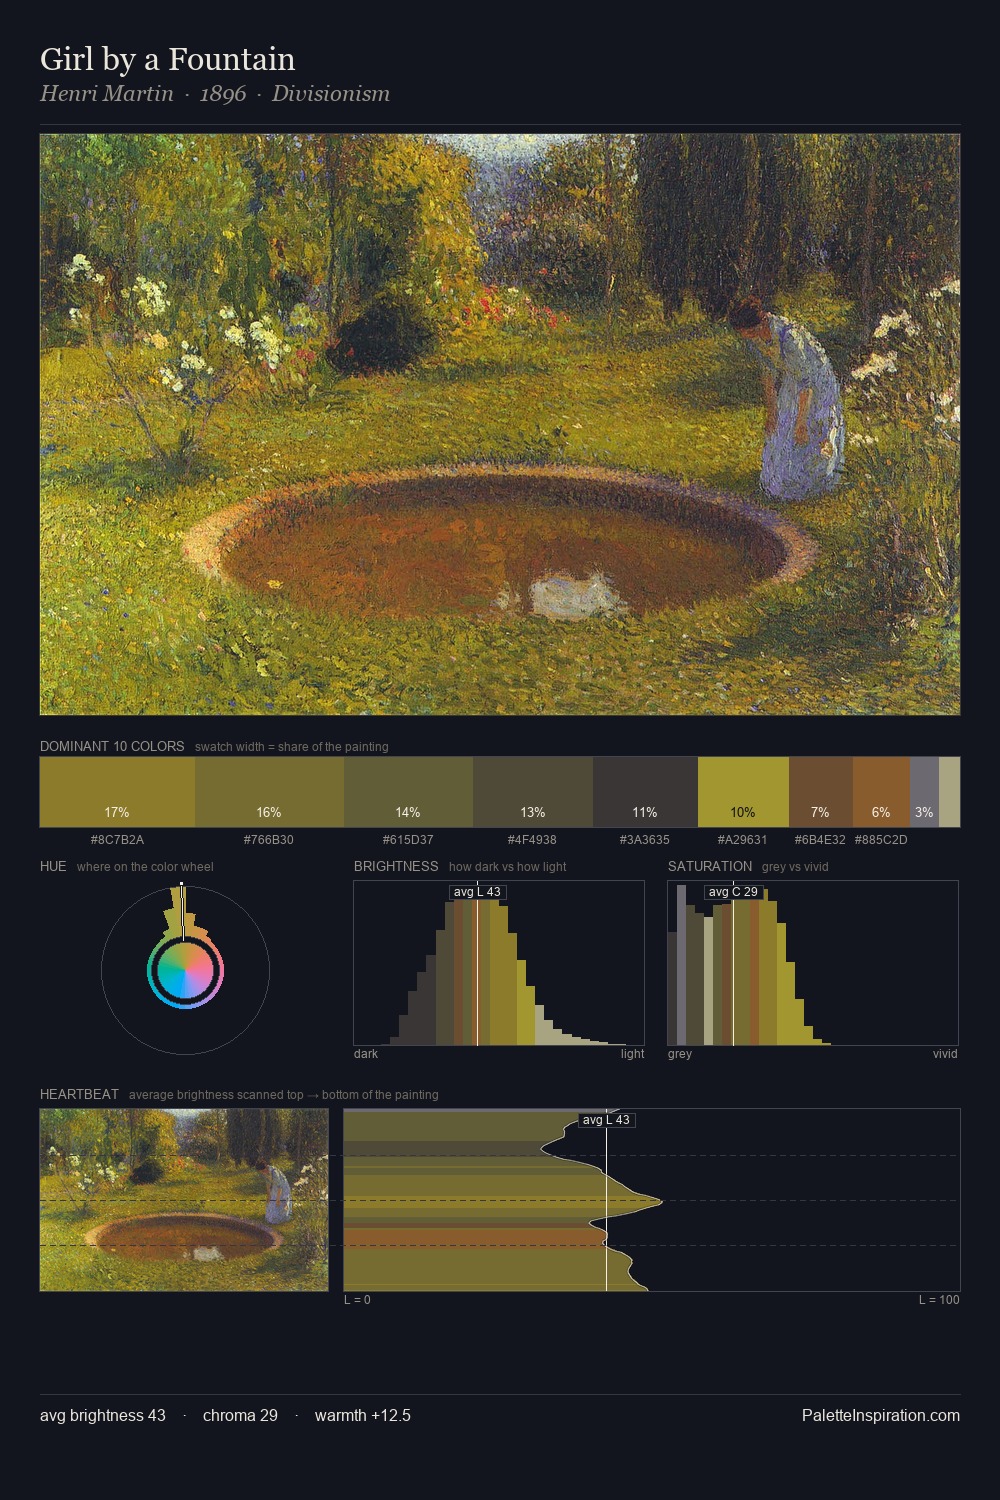Click 'chroma 29' in the footer

tap(240, 1415)
